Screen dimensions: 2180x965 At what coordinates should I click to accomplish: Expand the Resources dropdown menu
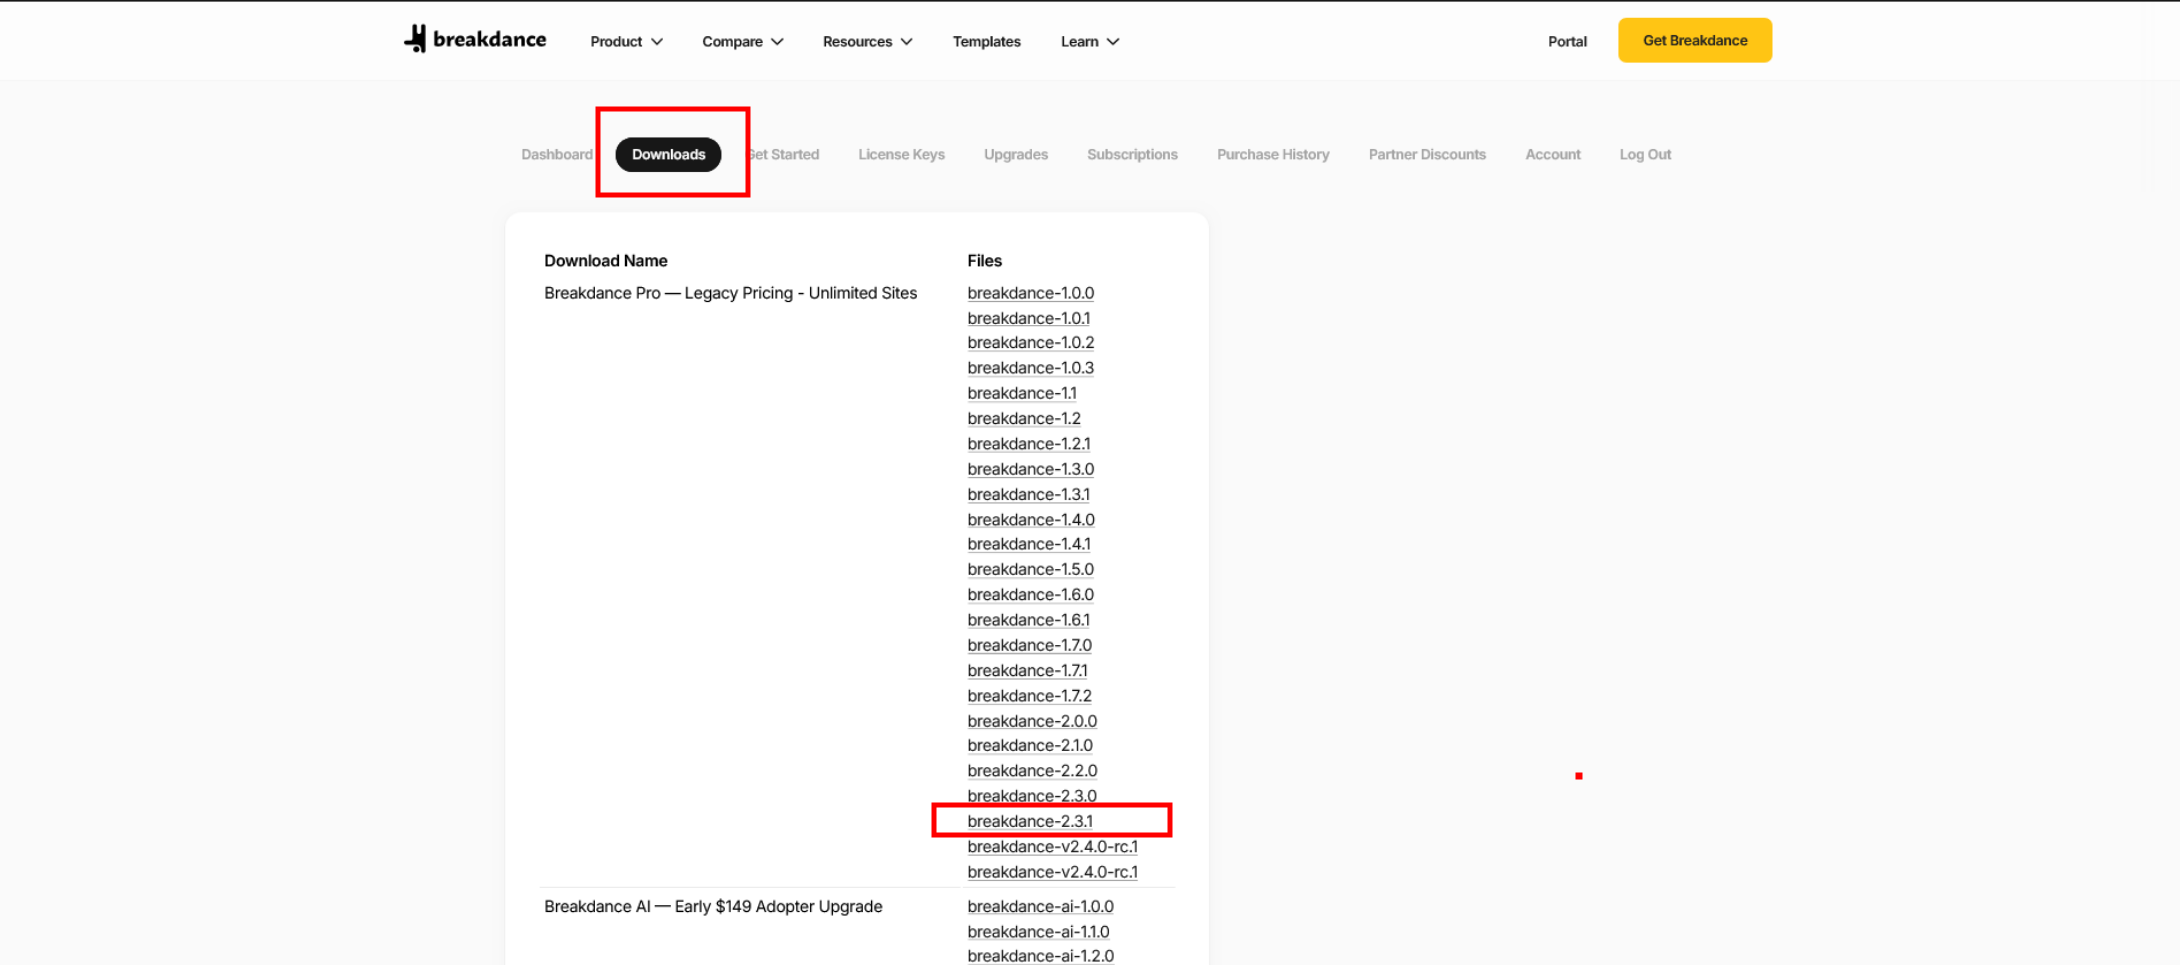click(867, 41)
